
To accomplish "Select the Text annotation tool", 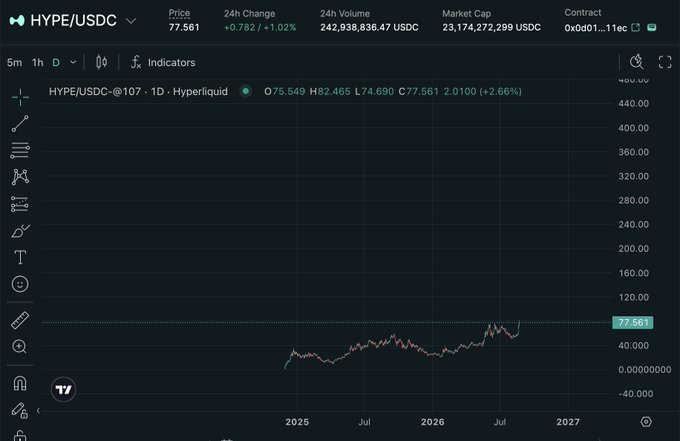I will (20, 257).
